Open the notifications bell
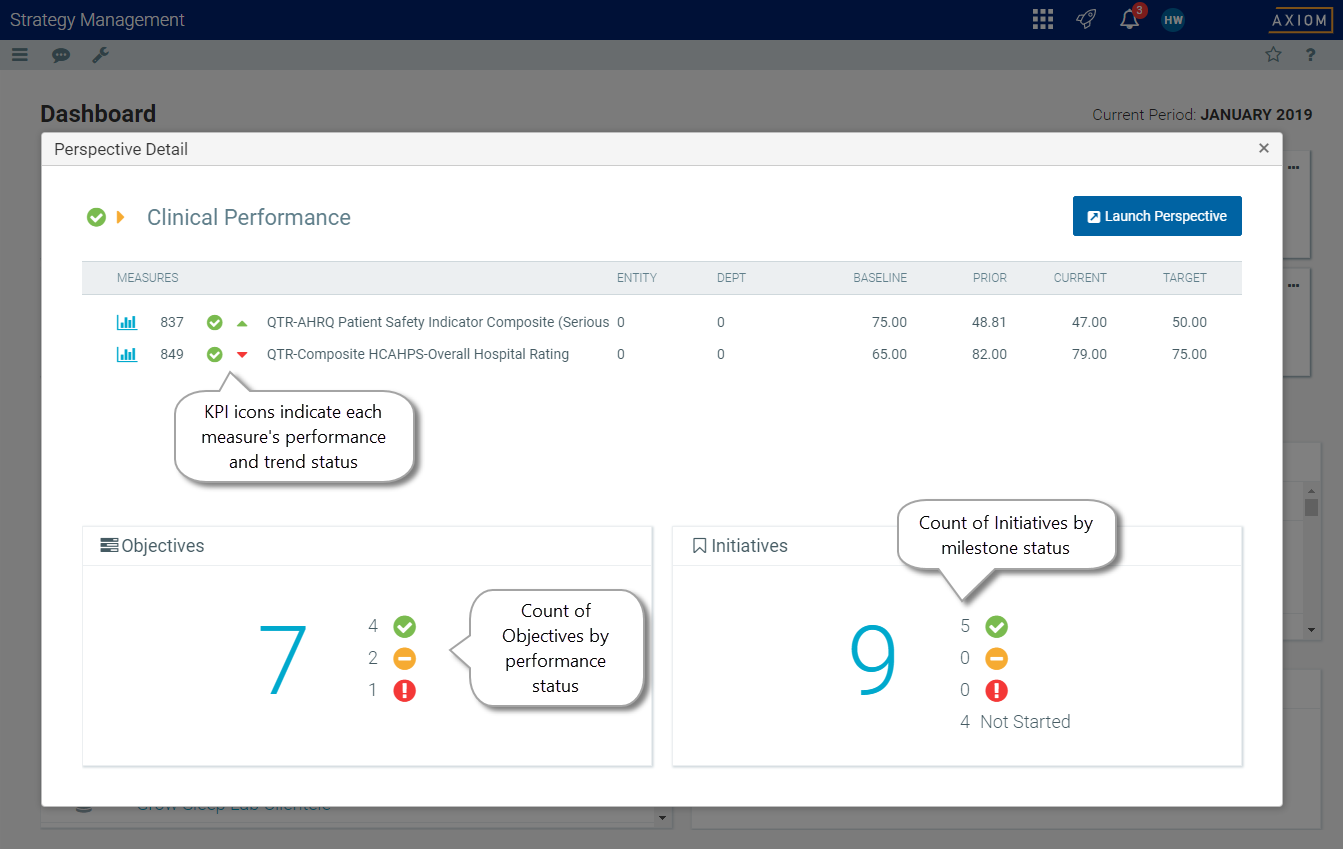The height and width of the screenshot is (849, 1343). (1130, 19)
